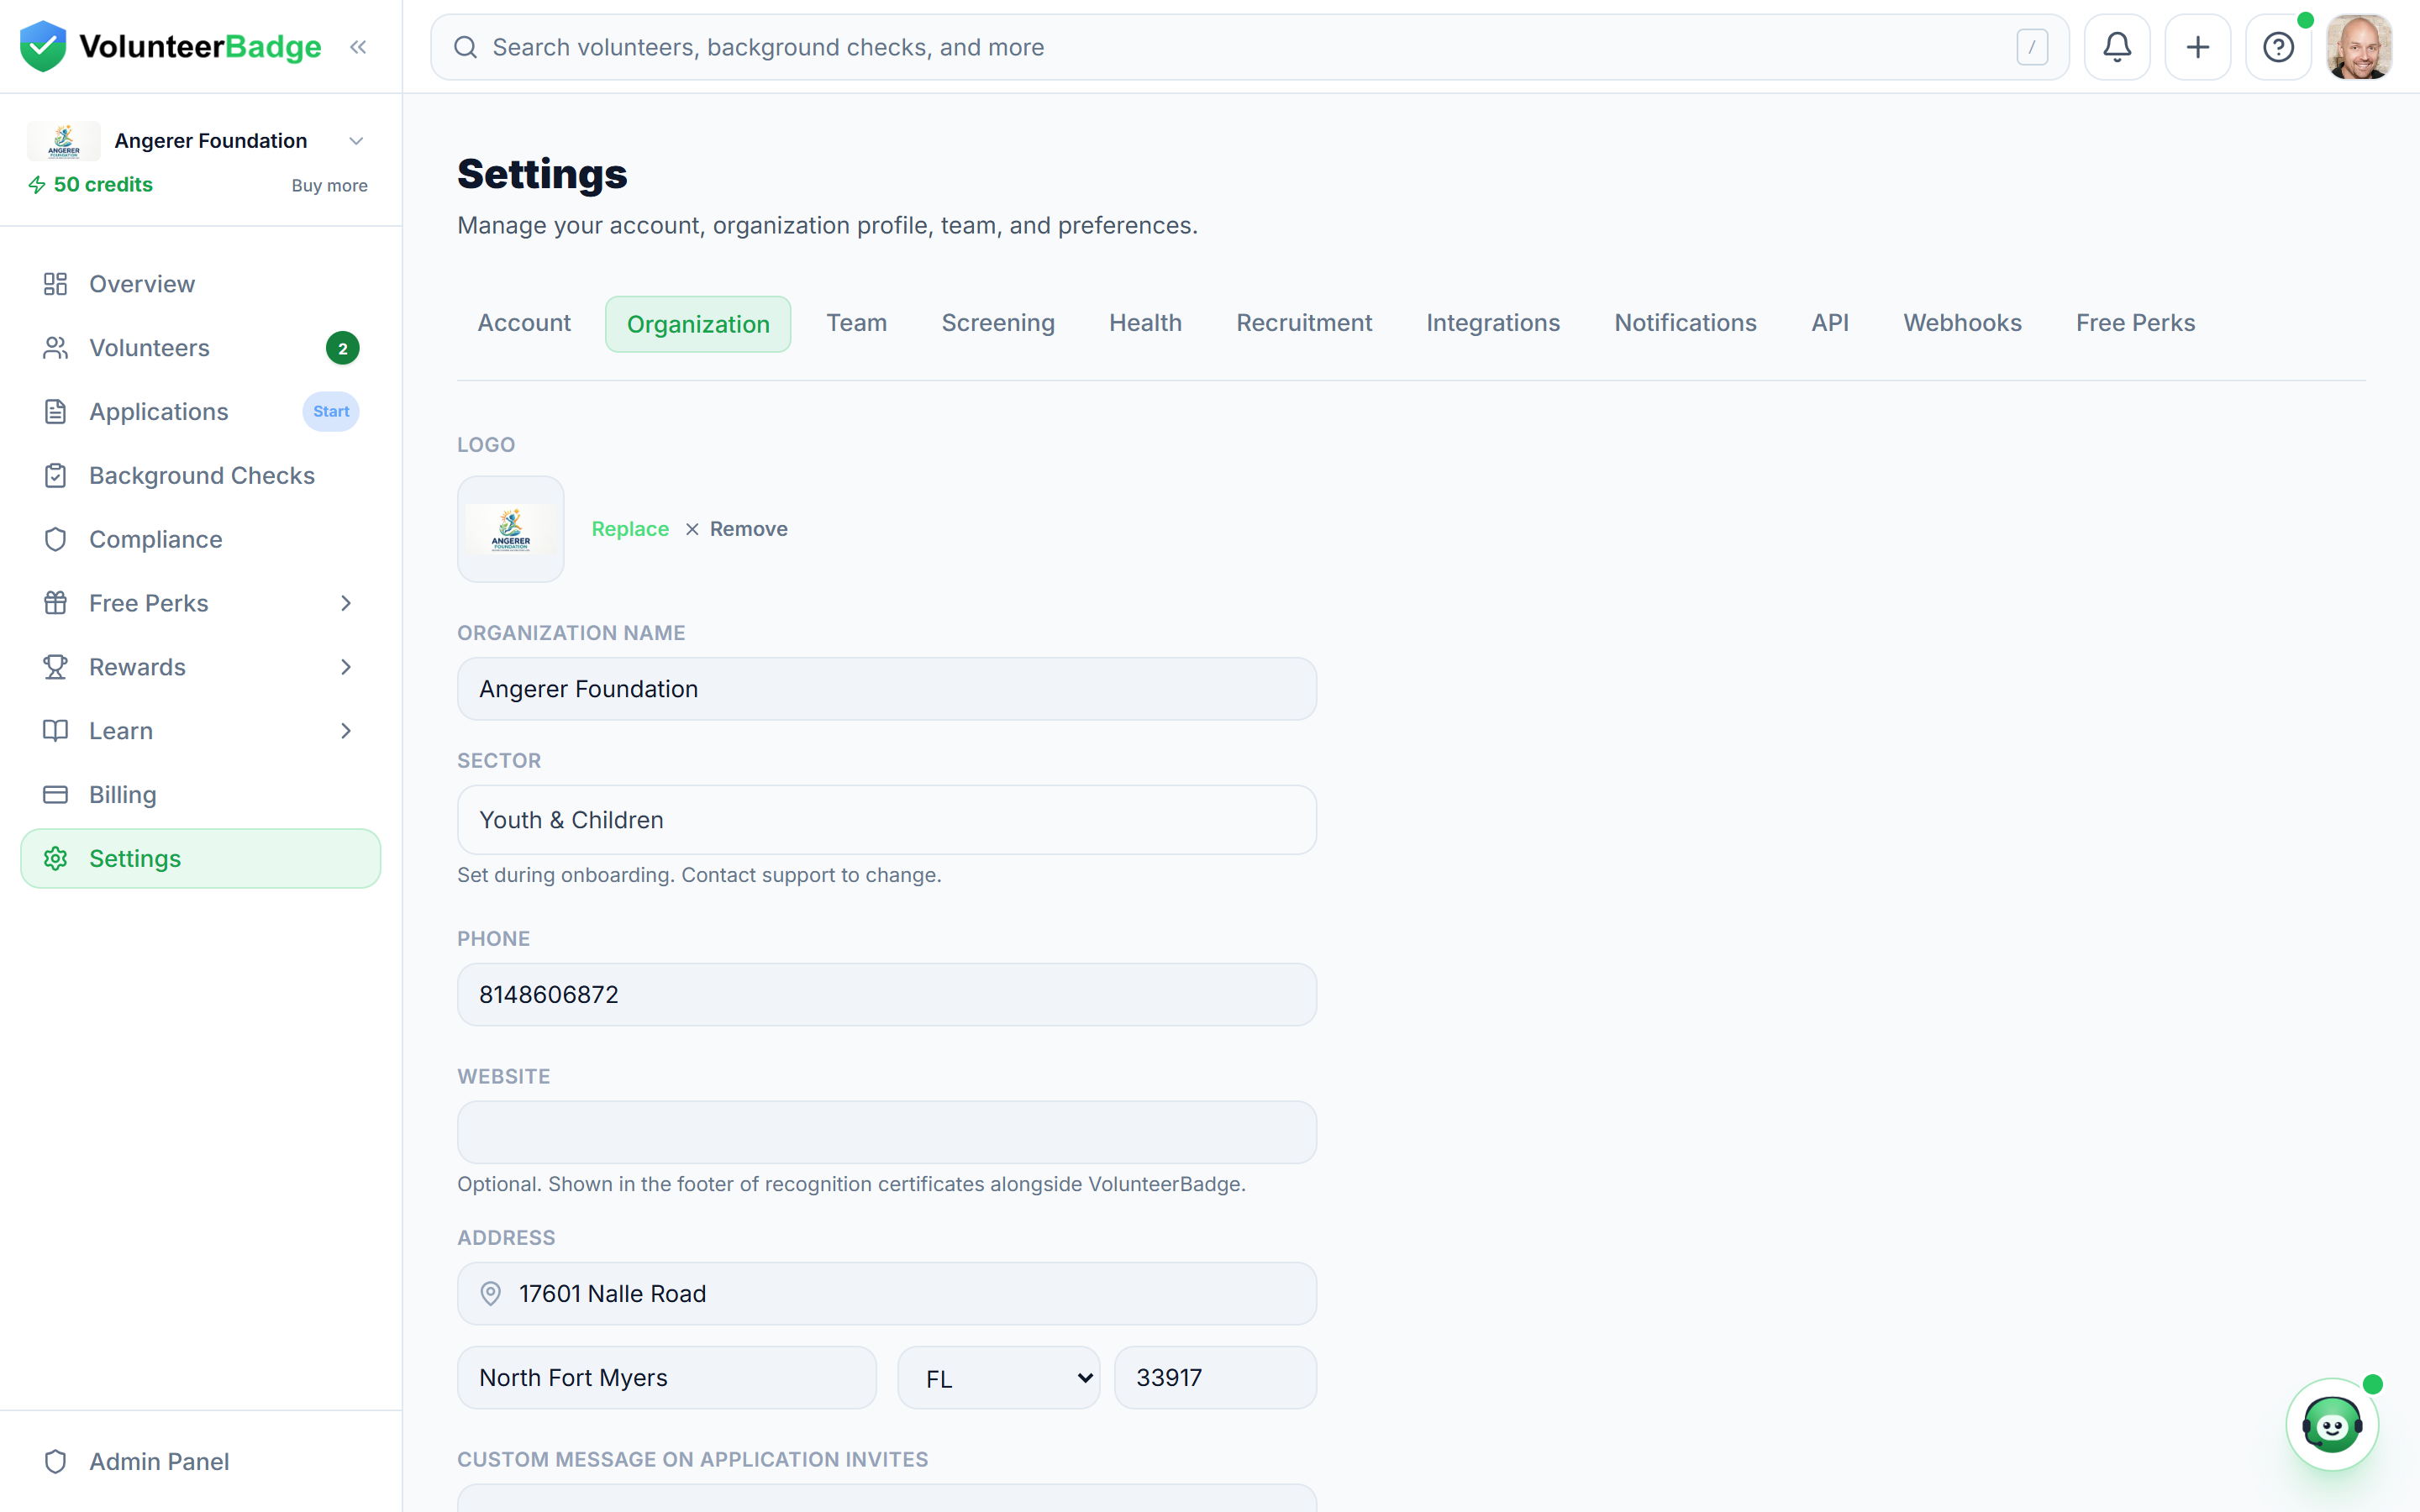Click the credits lightning bolt icon
Image resolution: width=2420 pixels, height=1512 pixels.
pyautogui.click(x=37, y=185)
